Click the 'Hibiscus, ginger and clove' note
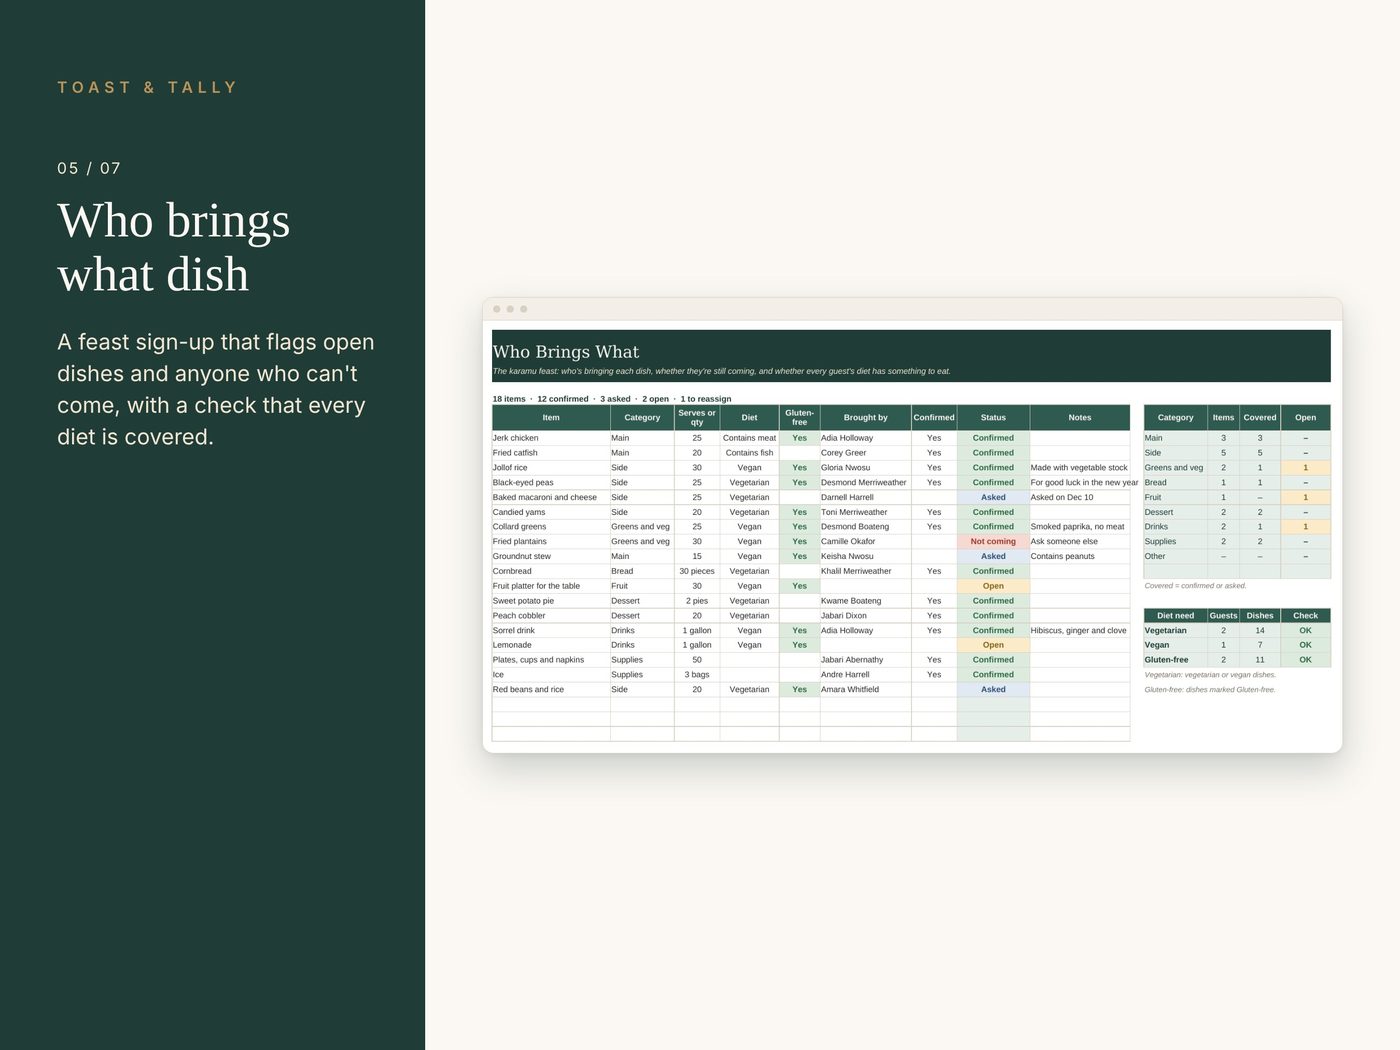 coord(1079,631)
